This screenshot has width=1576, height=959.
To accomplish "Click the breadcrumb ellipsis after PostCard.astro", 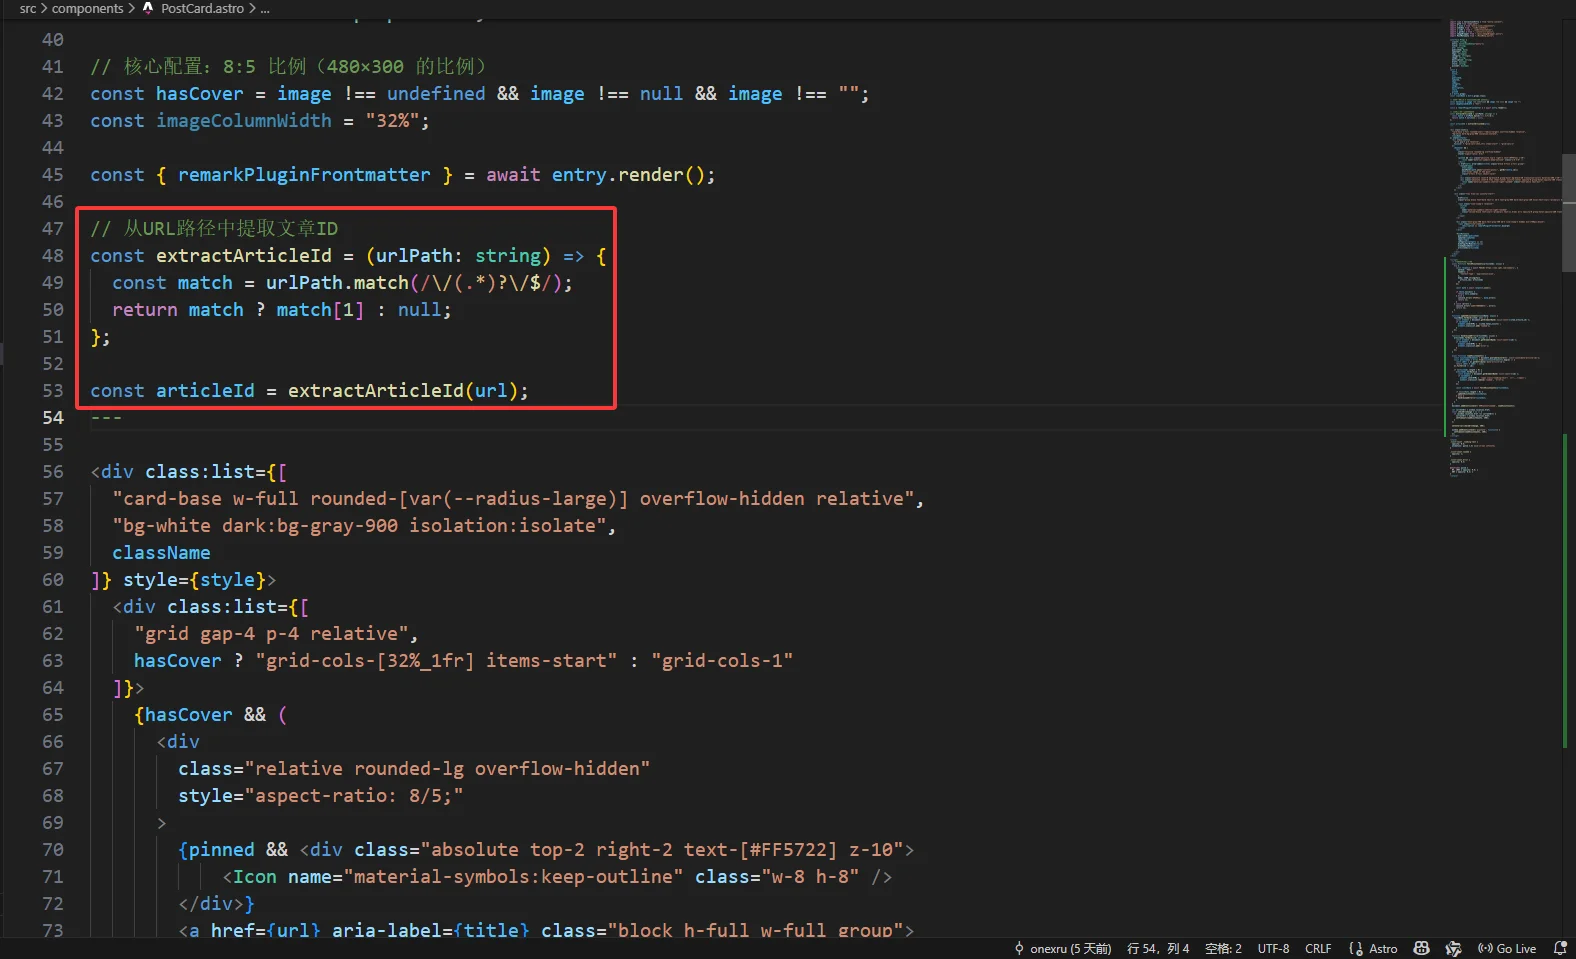I will tap(265, 8).
